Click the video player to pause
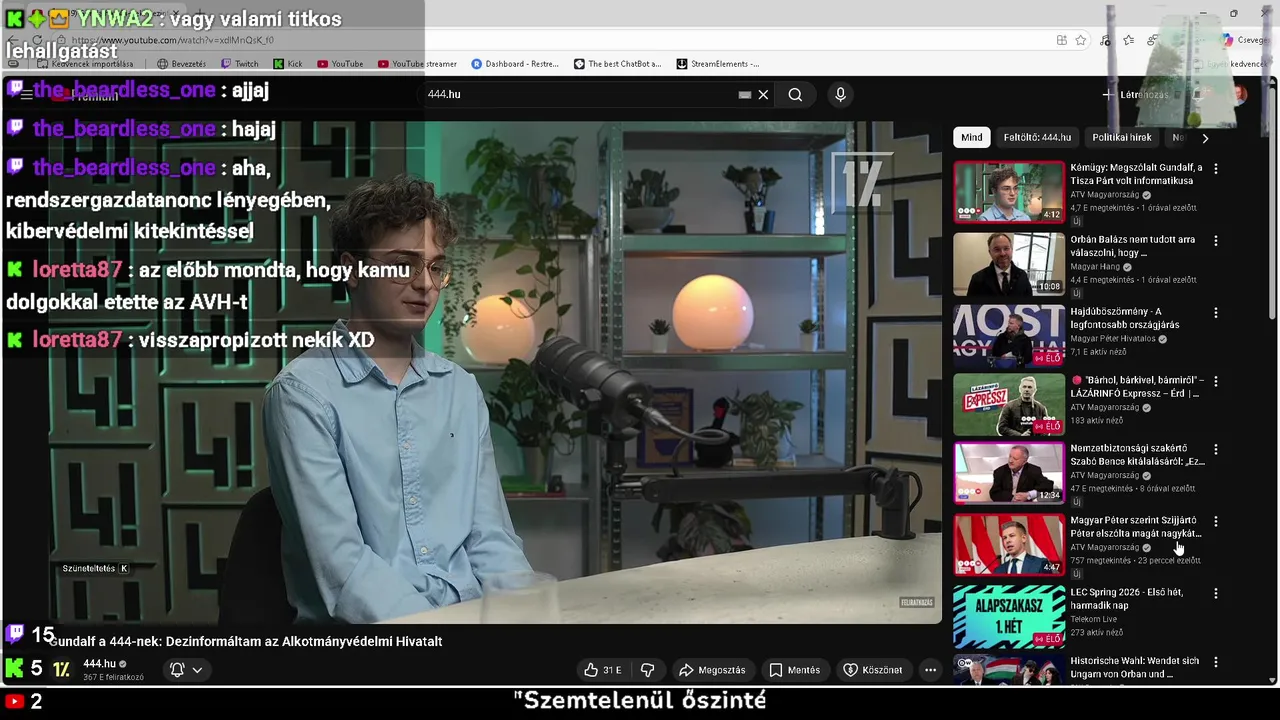This screenshot has width=1280, height=720. [495, 372]
